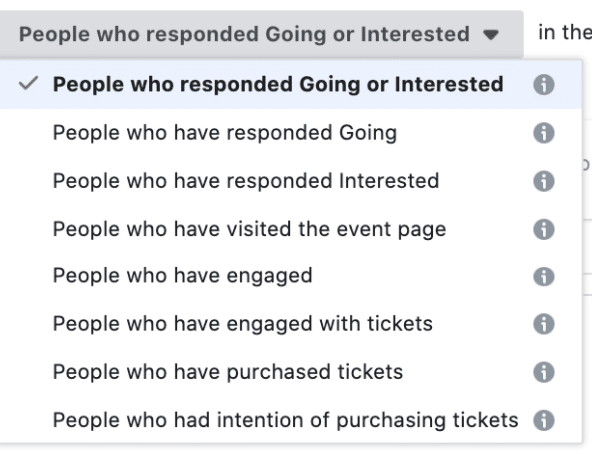Image resolution: width=592 pixels, height=450 pixels.
Task: Click info icon for Going or Interested option
Action: tap(544, 85)
